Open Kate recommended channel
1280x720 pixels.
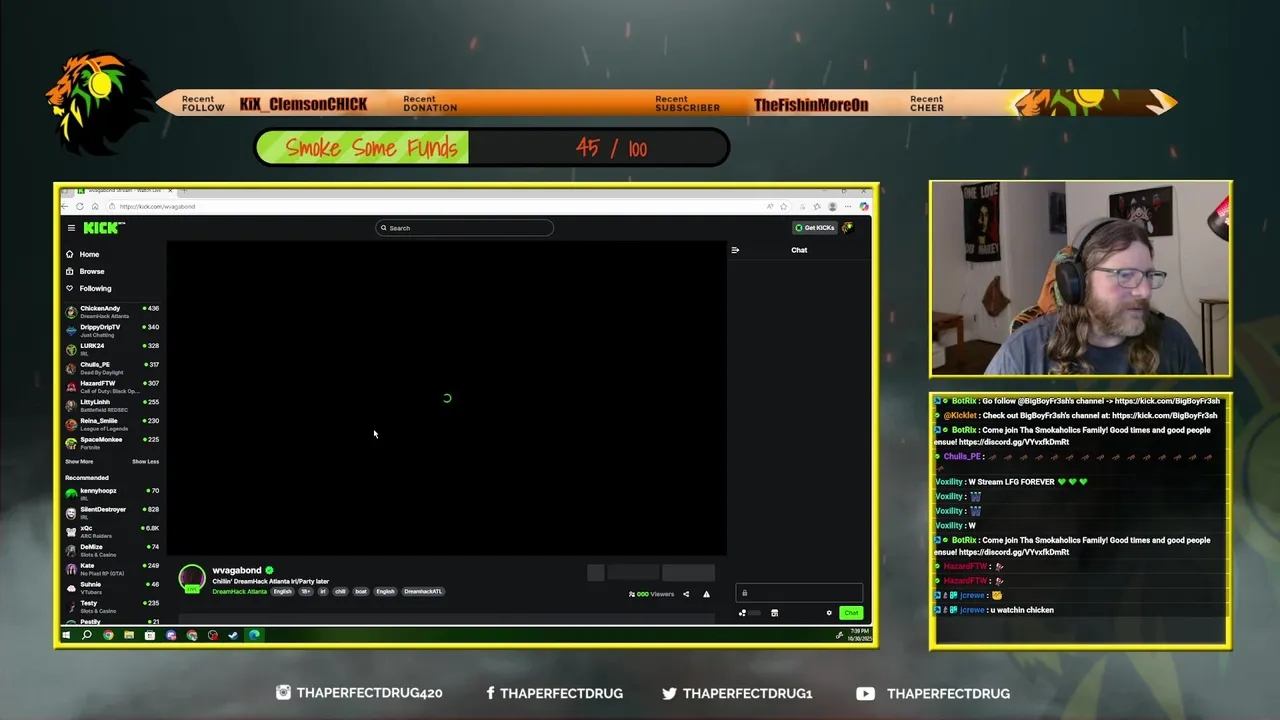click(112, 569)
